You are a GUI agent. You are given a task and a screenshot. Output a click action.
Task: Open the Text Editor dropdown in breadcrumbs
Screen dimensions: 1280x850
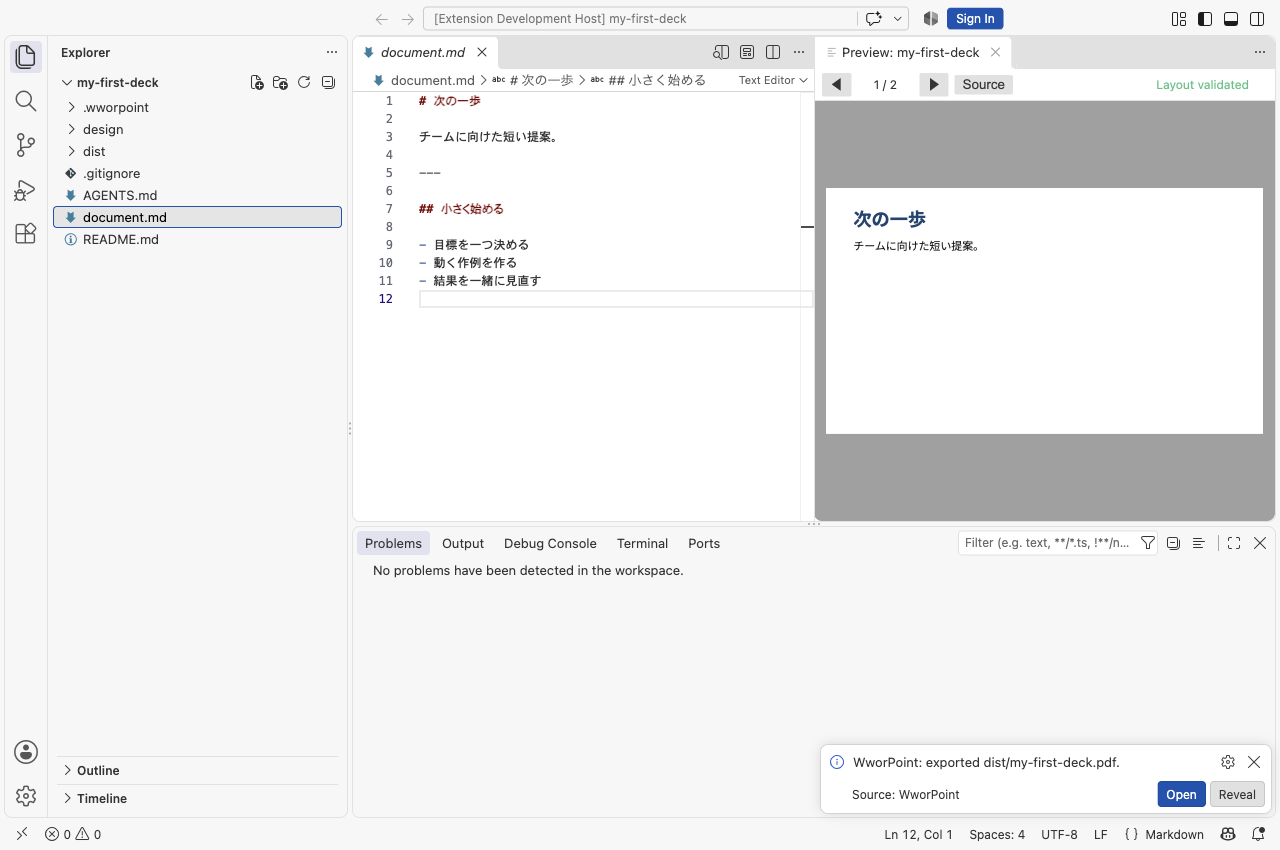[x=773, y=80]
